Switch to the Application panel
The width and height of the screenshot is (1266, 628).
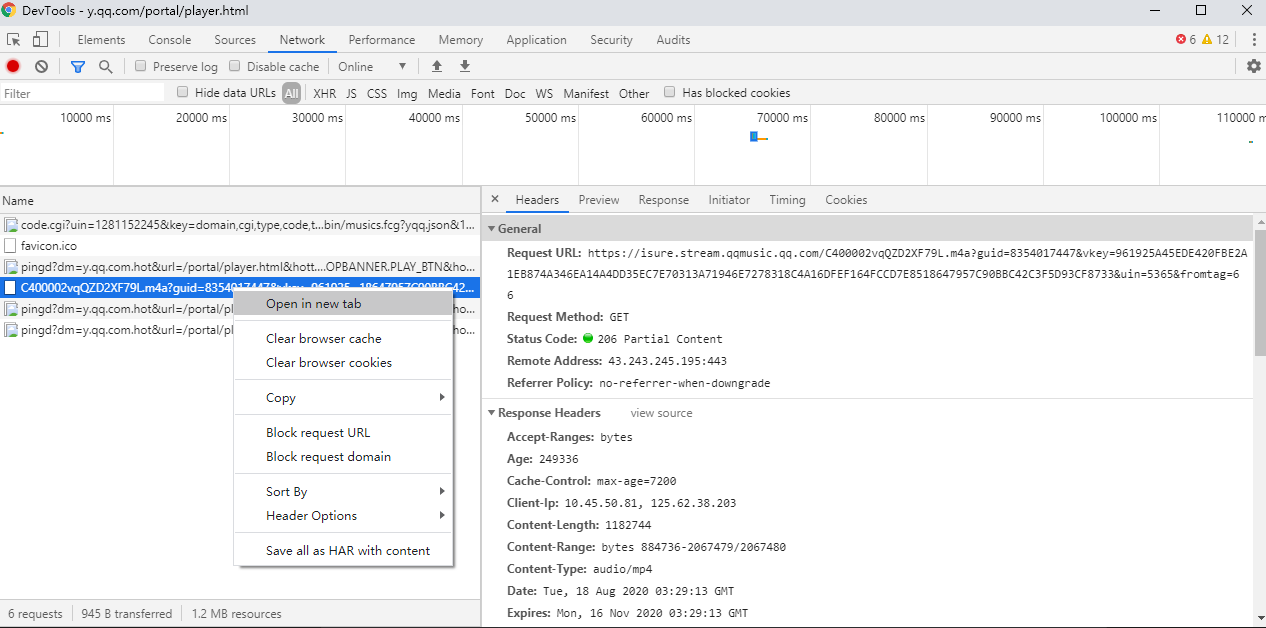(536, 40)
